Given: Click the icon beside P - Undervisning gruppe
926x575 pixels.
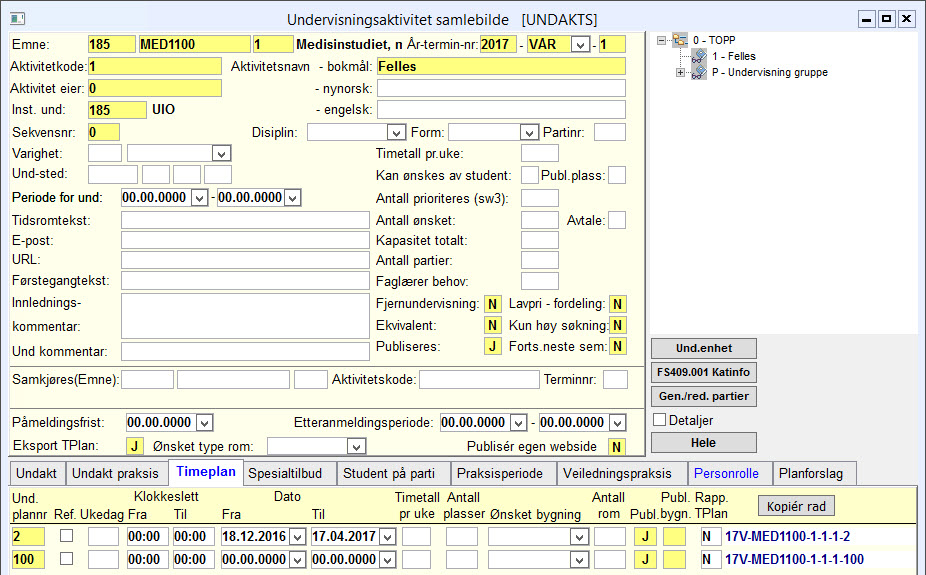Looking at the screenshot, I should [x=699, y=73].
